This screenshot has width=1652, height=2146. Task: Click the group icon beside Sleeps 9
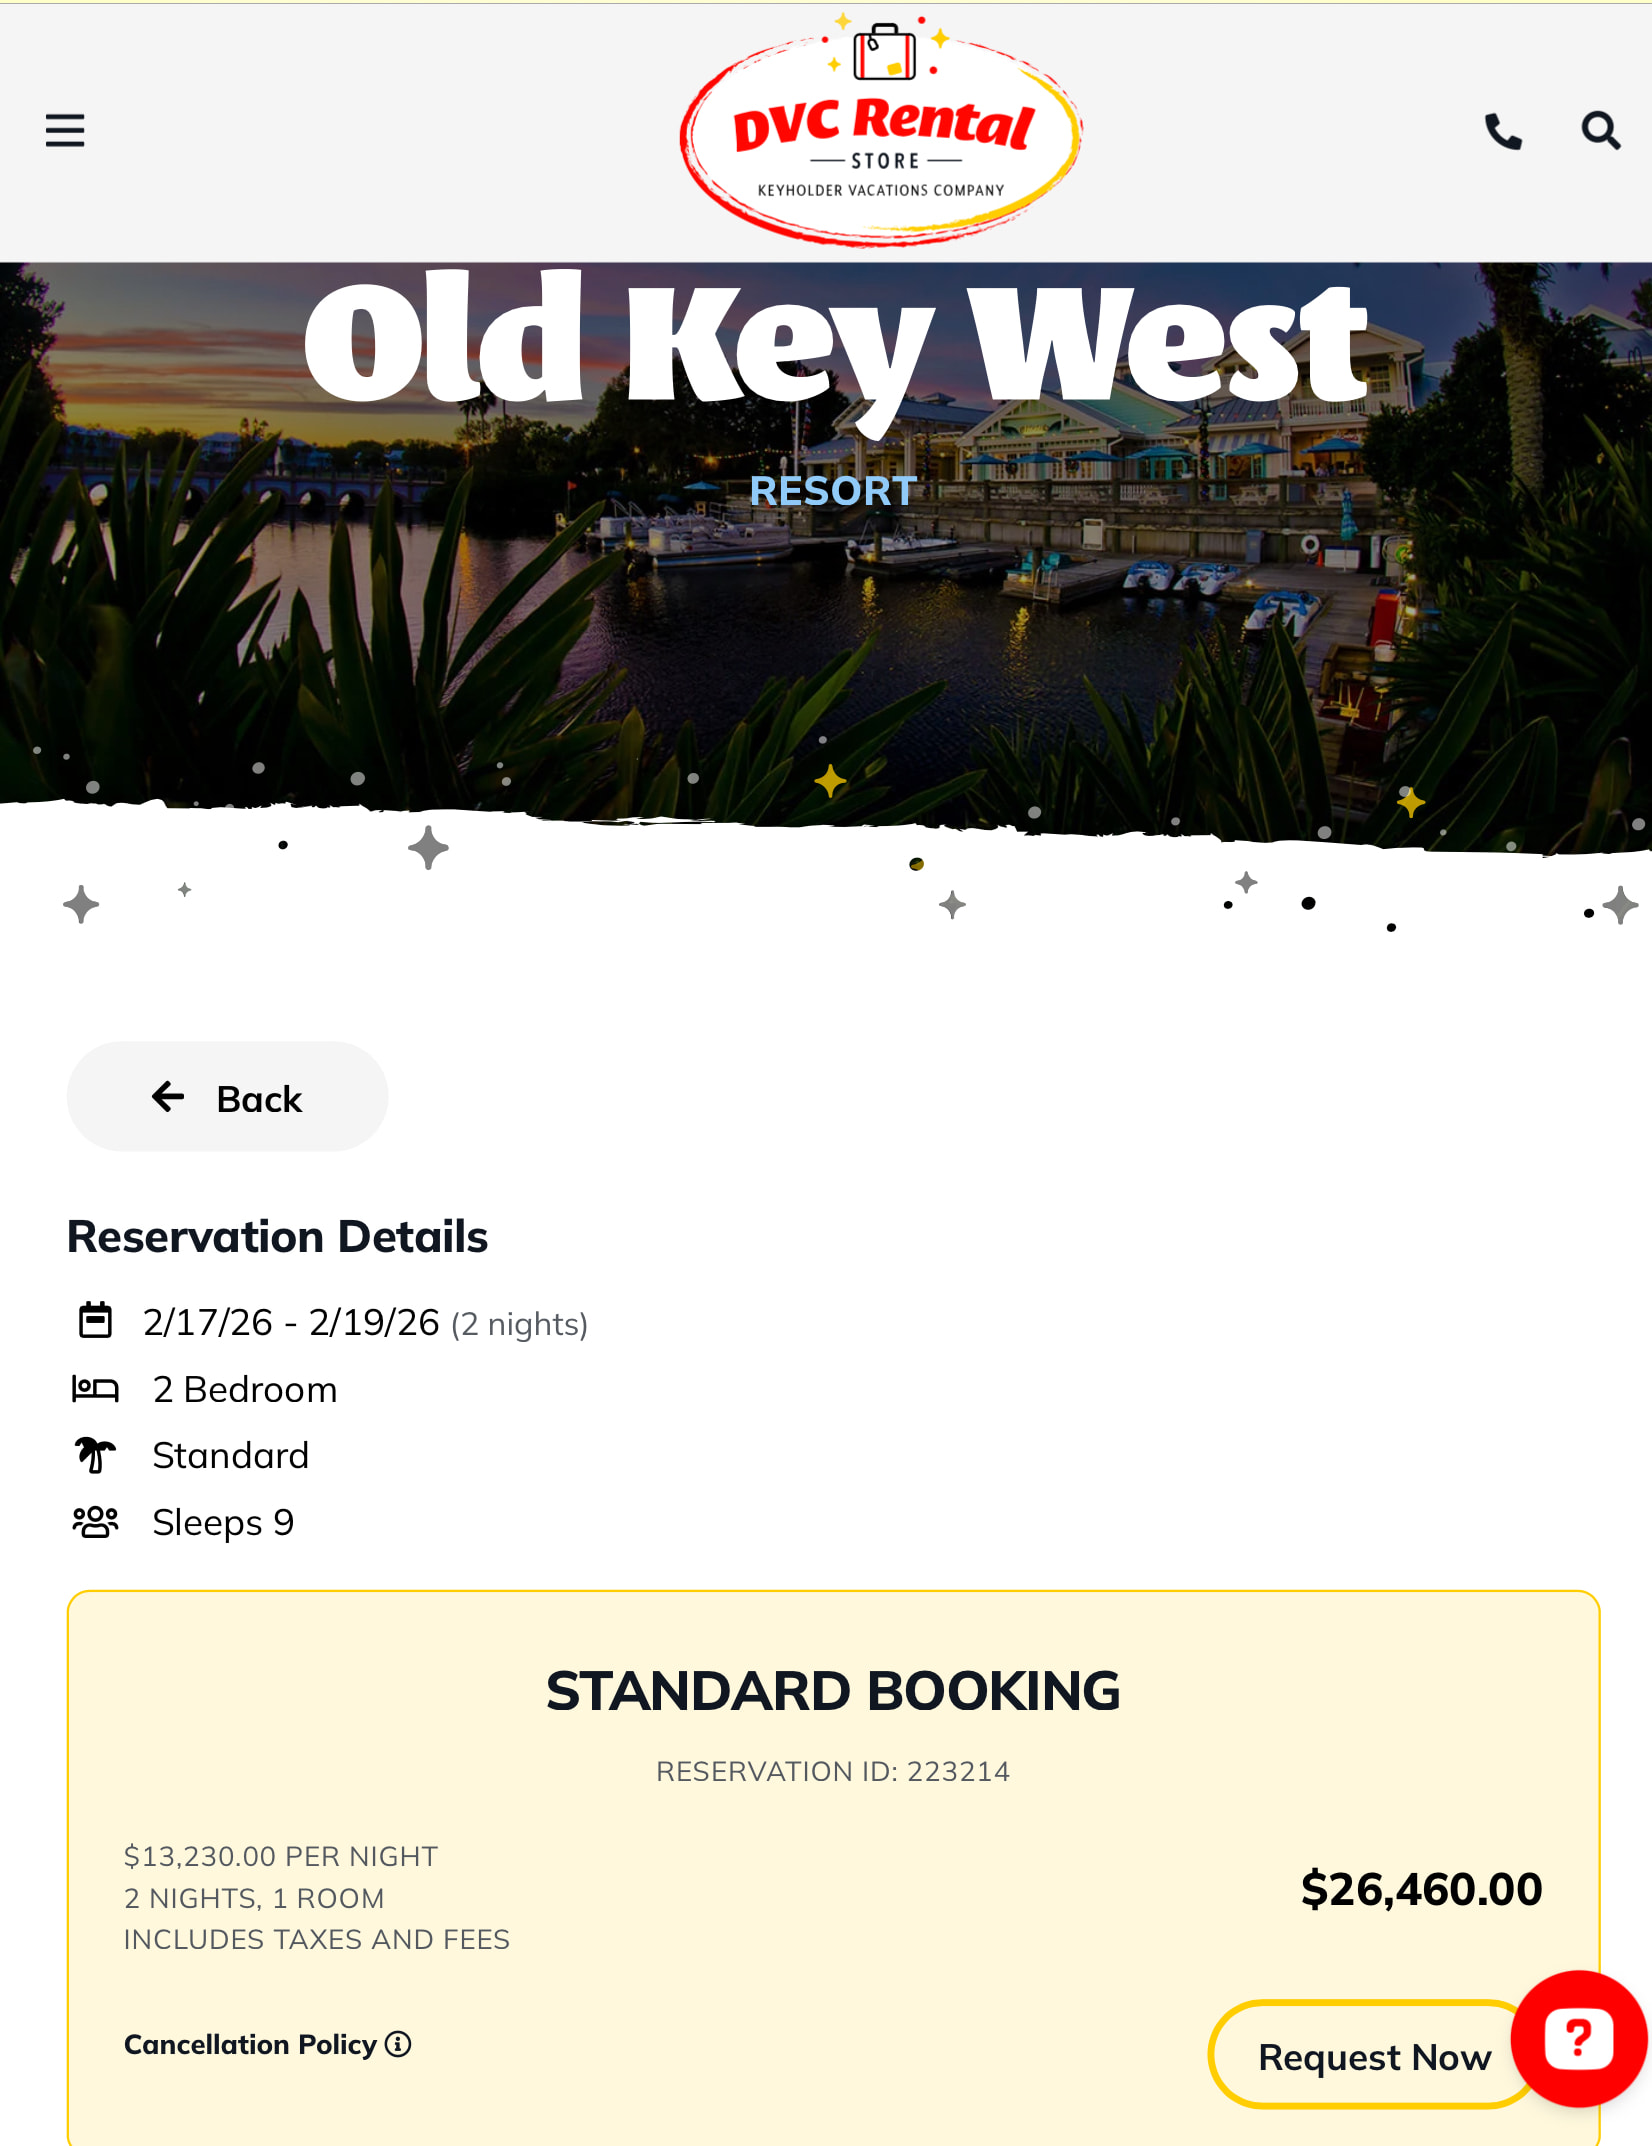tap(96, 1522)
